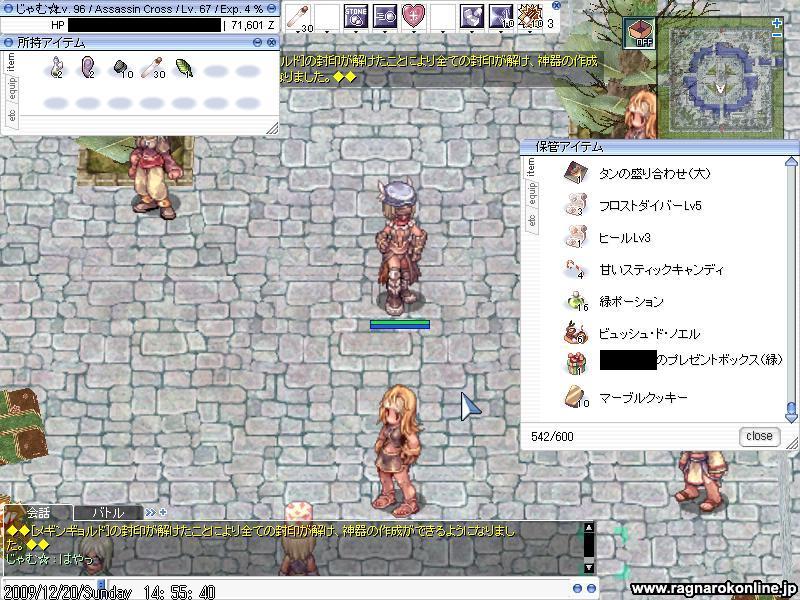Click the storage scrollbar thumb
800x600 pixels.
click(x=791, y=408)
